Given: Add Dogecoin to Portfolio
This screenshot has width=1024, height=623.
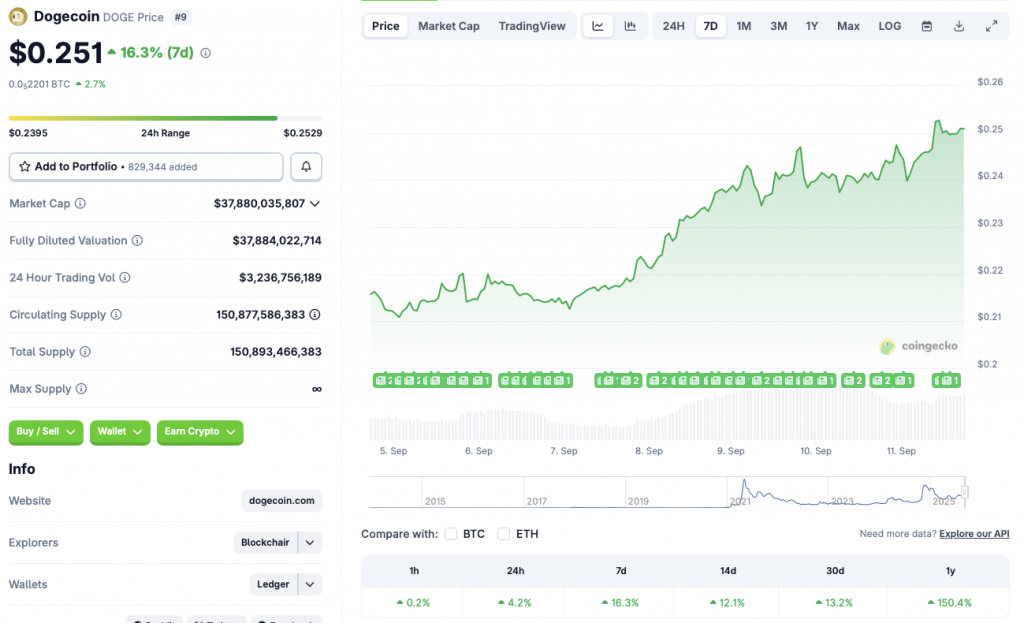Looking at the screenshot, I should (146, 167).
